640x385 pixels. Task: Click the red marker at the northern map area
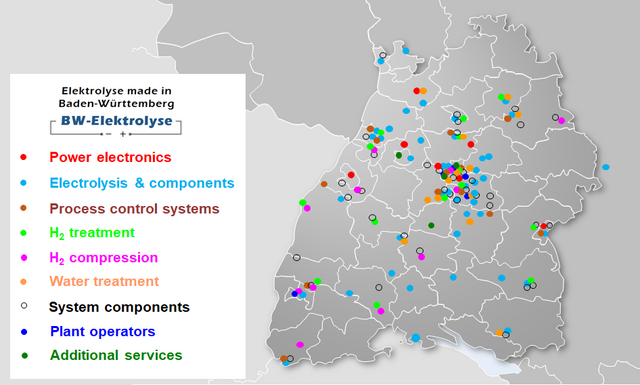click(x=417, y=91)
